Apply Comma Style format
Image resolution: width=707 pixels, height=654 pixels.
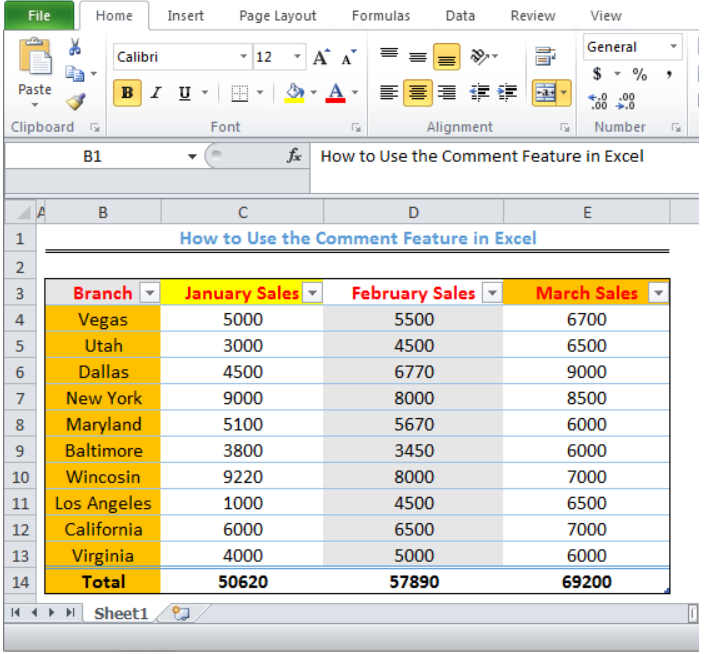pyautogui.click(x=669, y=74)
